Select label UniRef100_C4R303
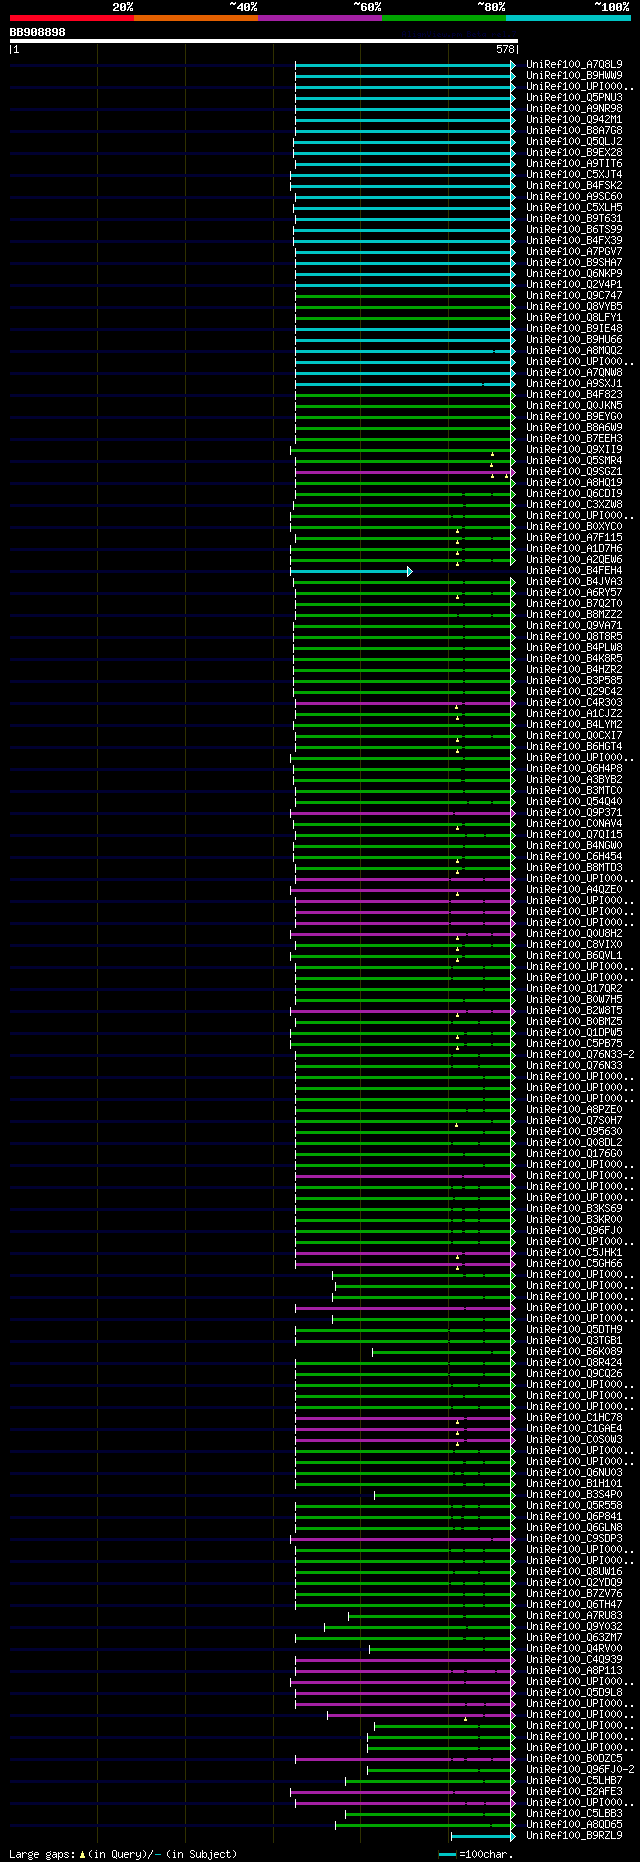Image resolution: width=640 pixels, height=1862 pixels. pyautogui.click(x=574, y=702)
